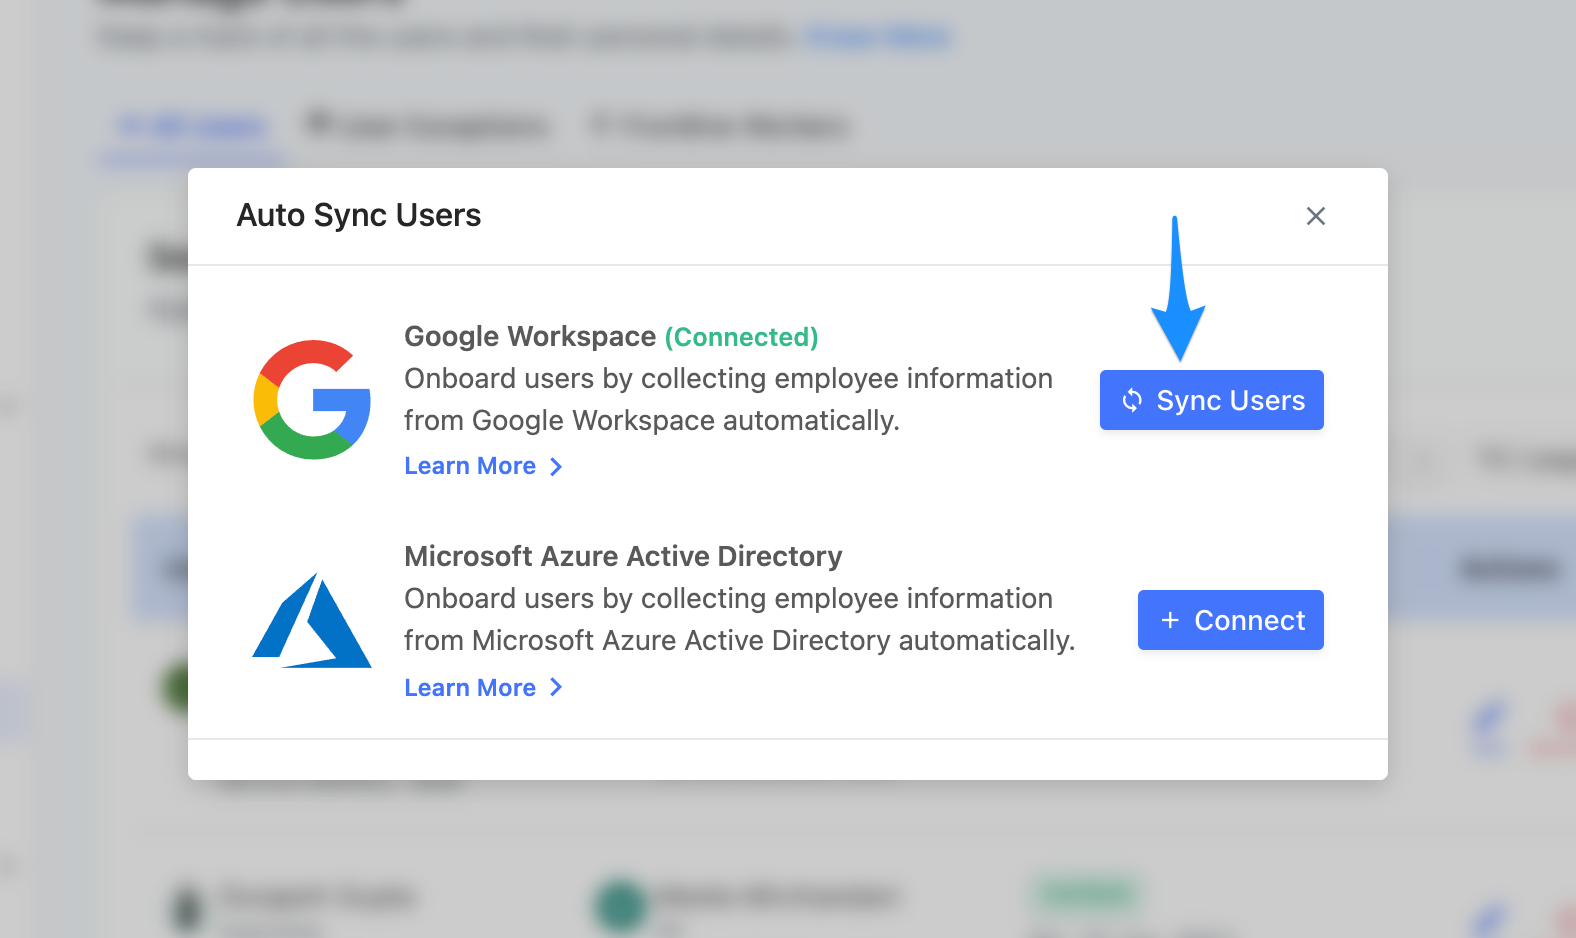1576x938 pixels.
Task: Open Learn More for Google Workspace
Action: 484,466
